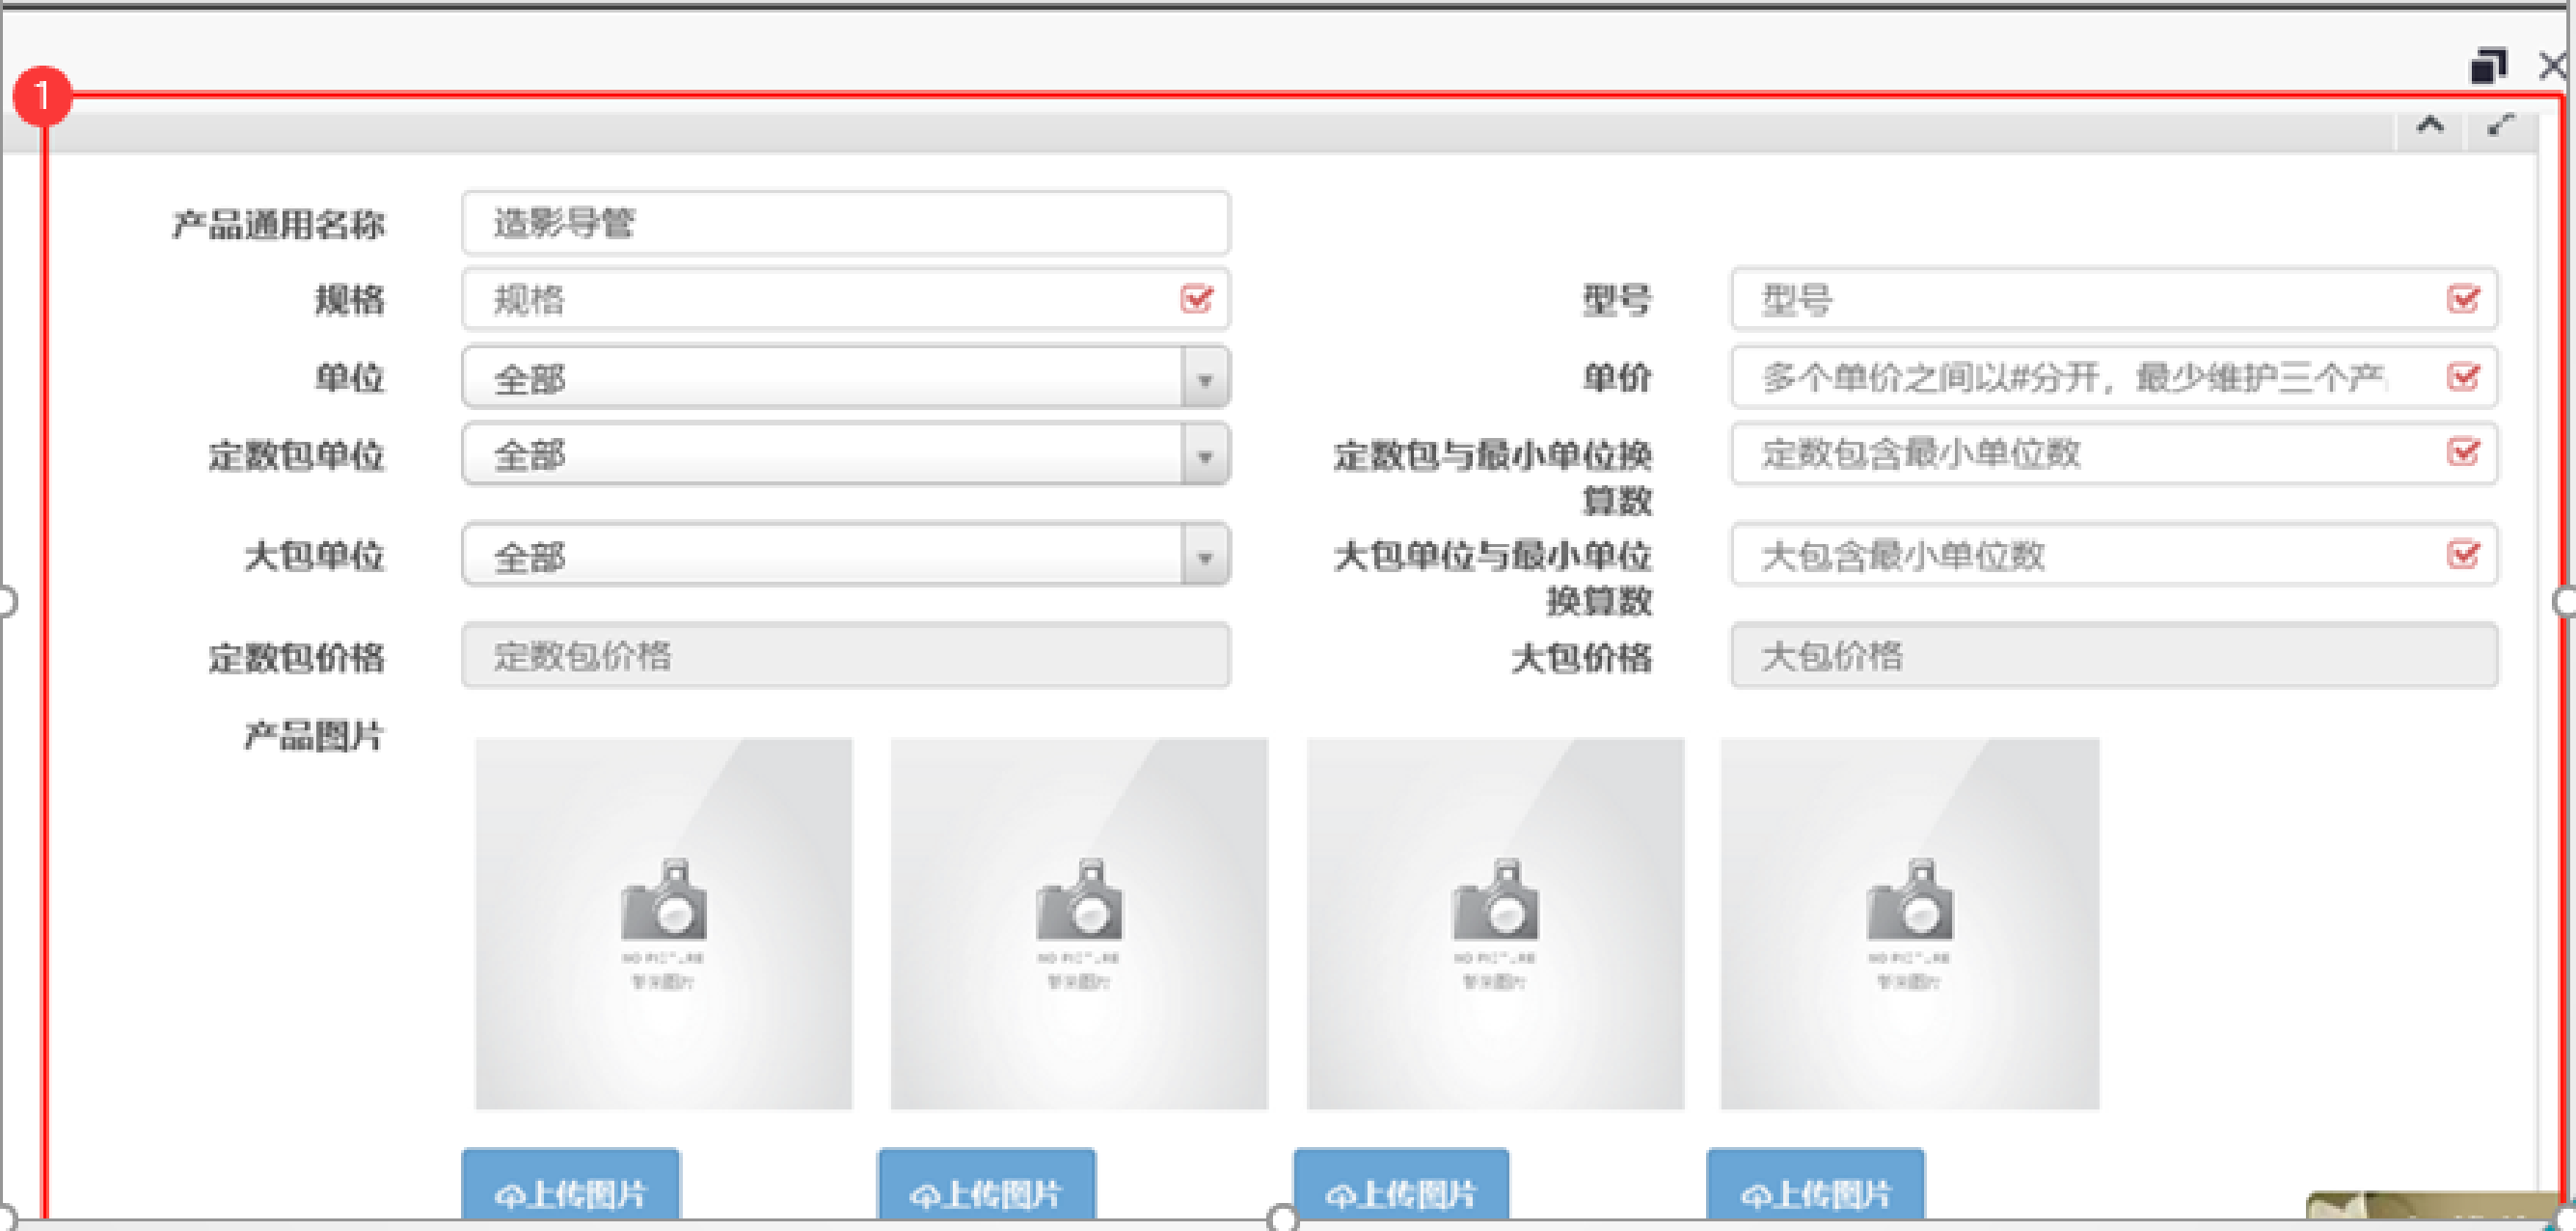The height and width of the screenshot is (1231, 2576).
Task: Click the third product image placeholder
Action: pyautogui.click(x=1495, y=924)
